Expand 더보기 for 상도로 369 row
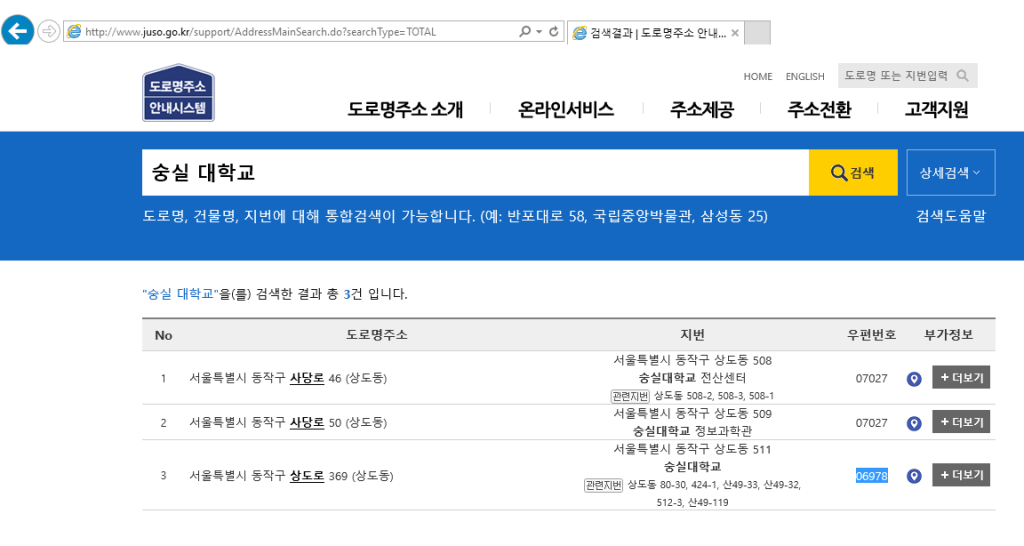The image size is (1024, 546). [x=961, y=475]
